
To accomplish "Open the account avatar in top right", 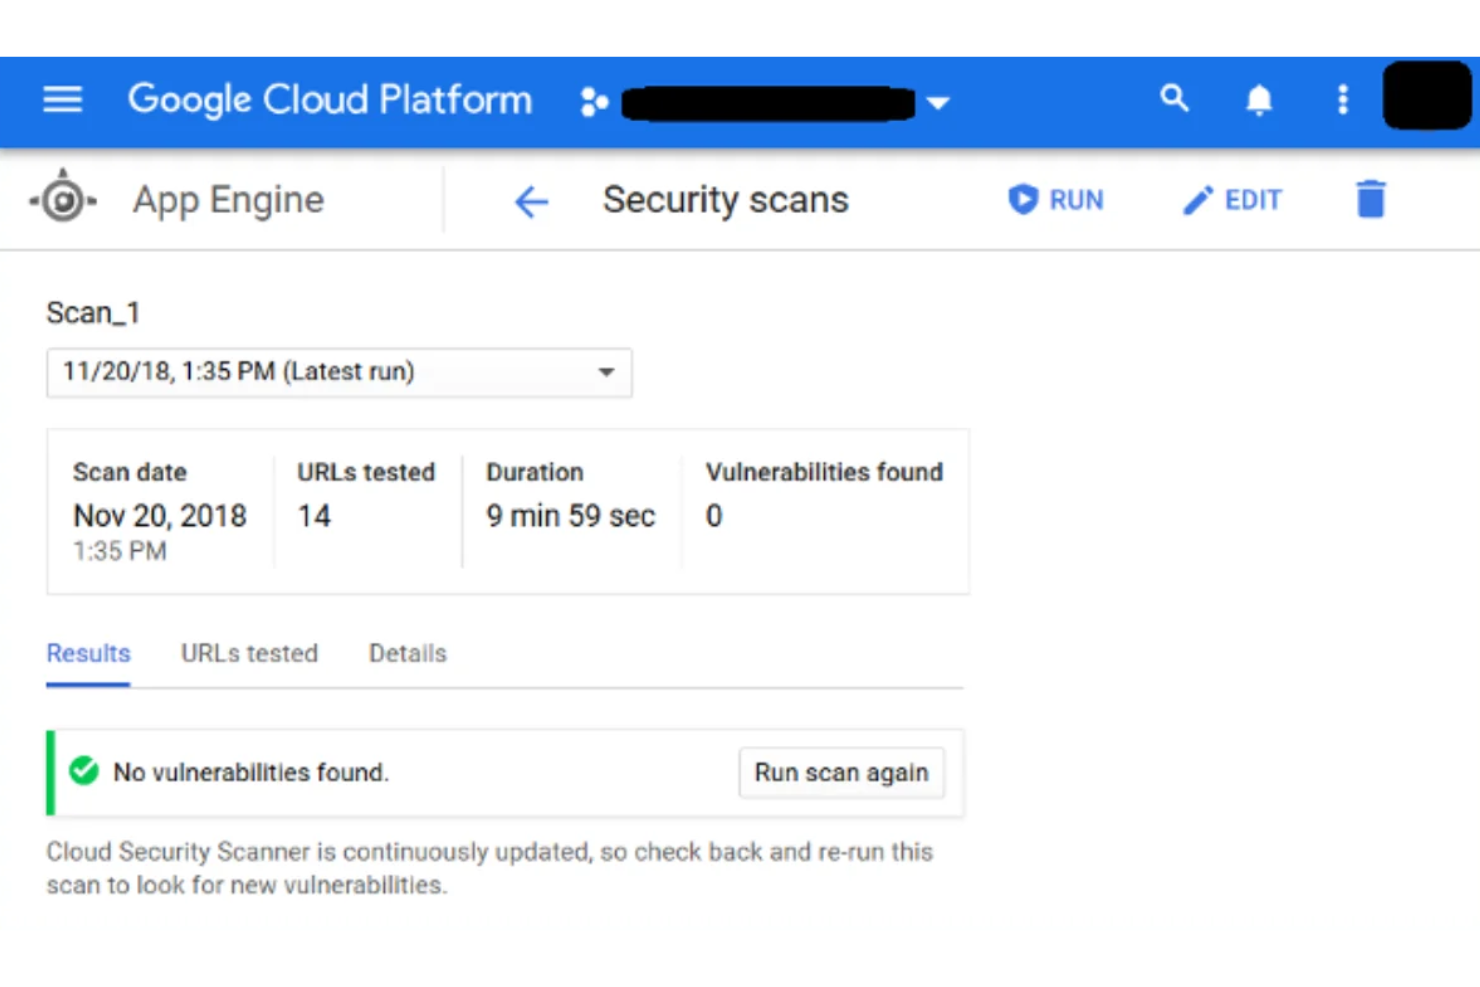I will tap(1426, 99).
